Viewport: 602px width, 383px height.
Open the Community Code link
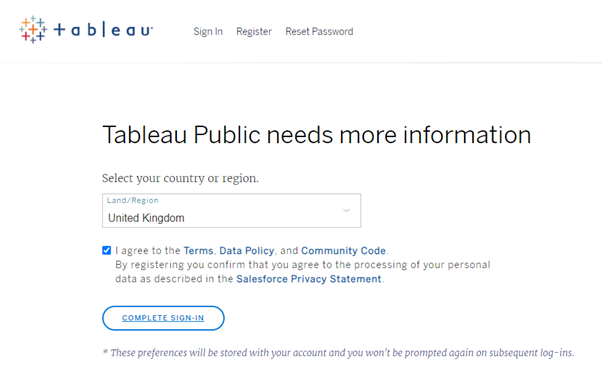pos(343,251)
